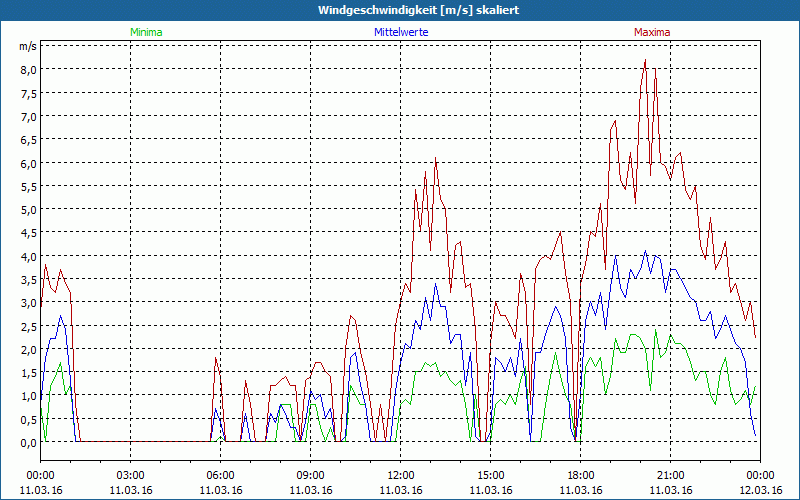The height and width of the screenshot is (500, 800).
Task: Click the 18:00 time axis label
Action: (580, 475)
